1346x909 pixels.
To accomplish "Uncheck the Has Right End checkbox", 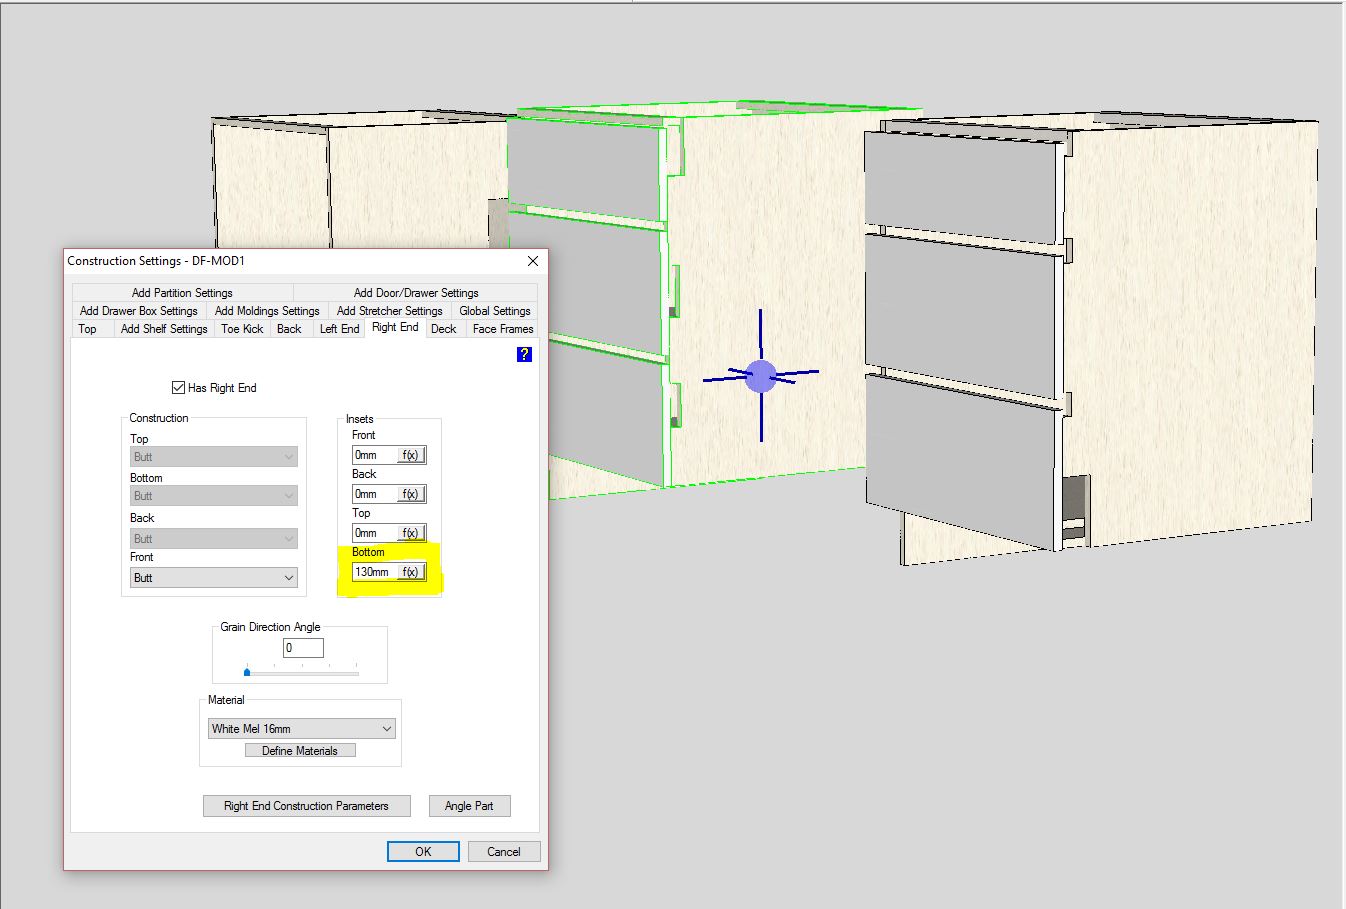I will [x=179, y=388].
